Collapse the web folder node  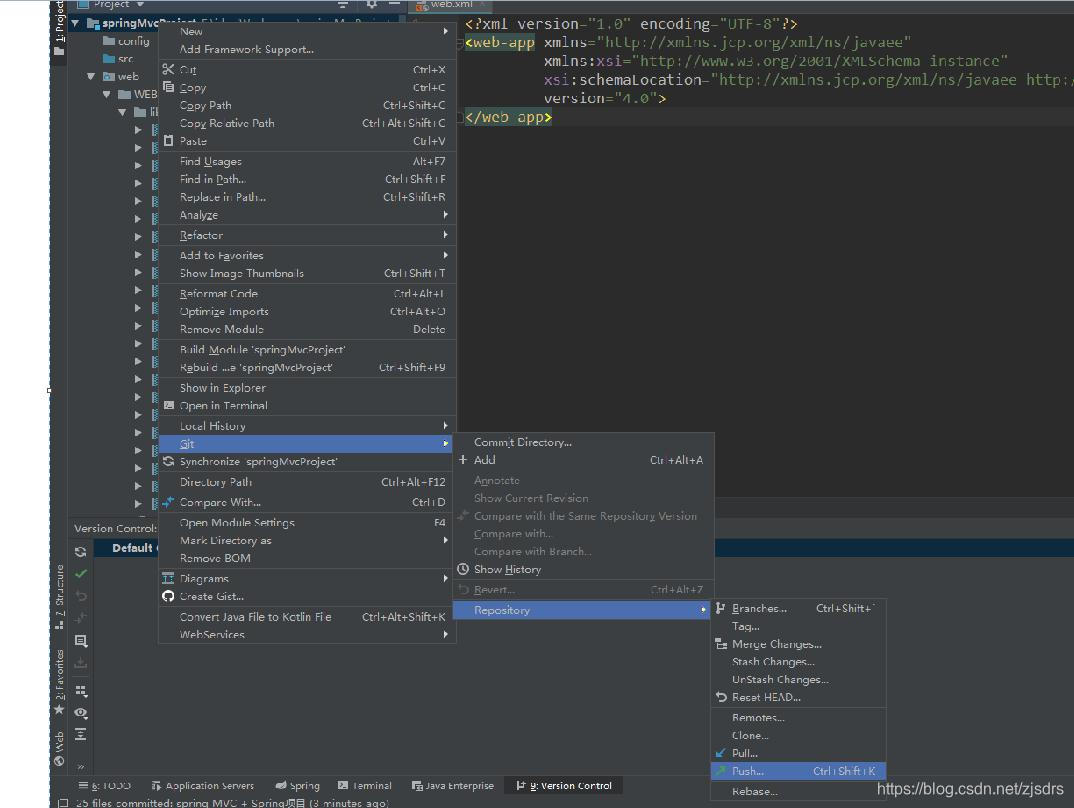click(91, 76)
